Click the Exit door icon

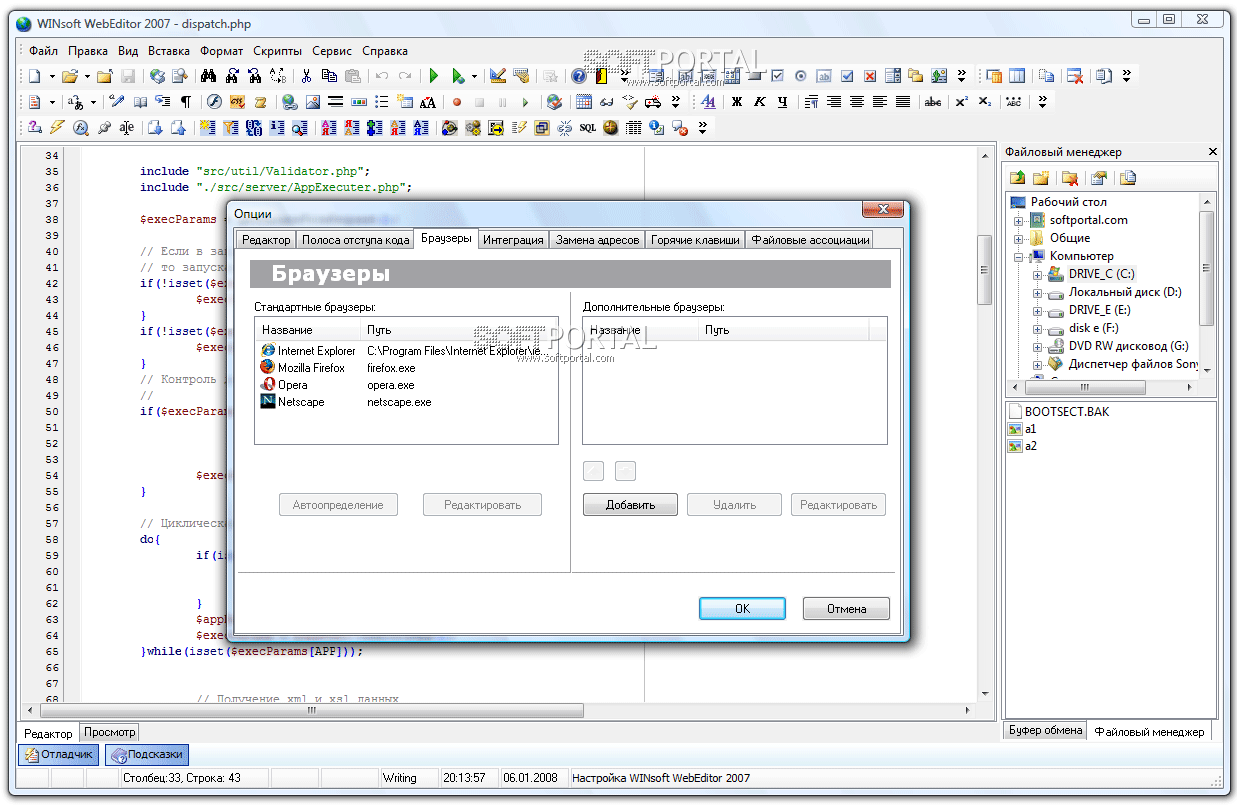pos(600,76)
